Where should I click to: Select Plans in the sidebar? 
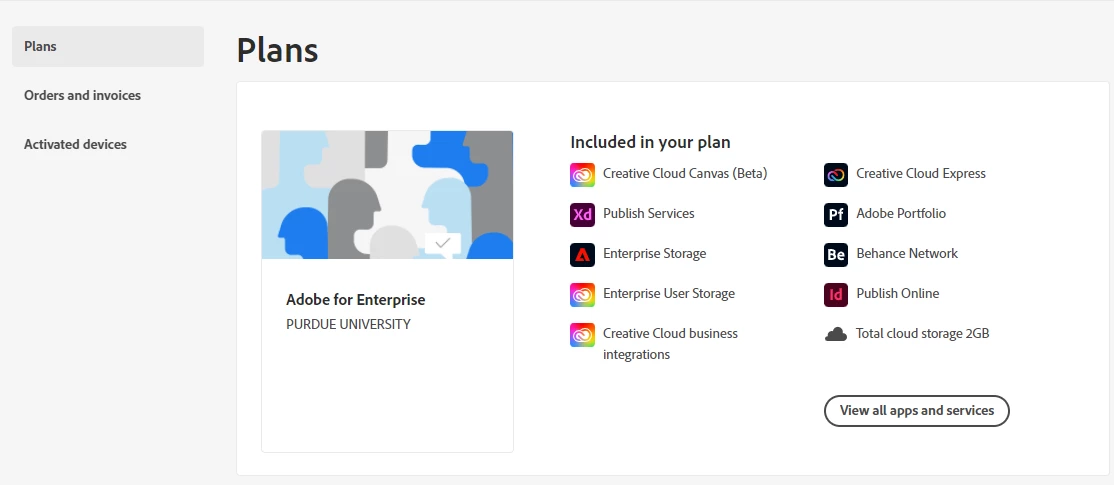tap(108, 46)
